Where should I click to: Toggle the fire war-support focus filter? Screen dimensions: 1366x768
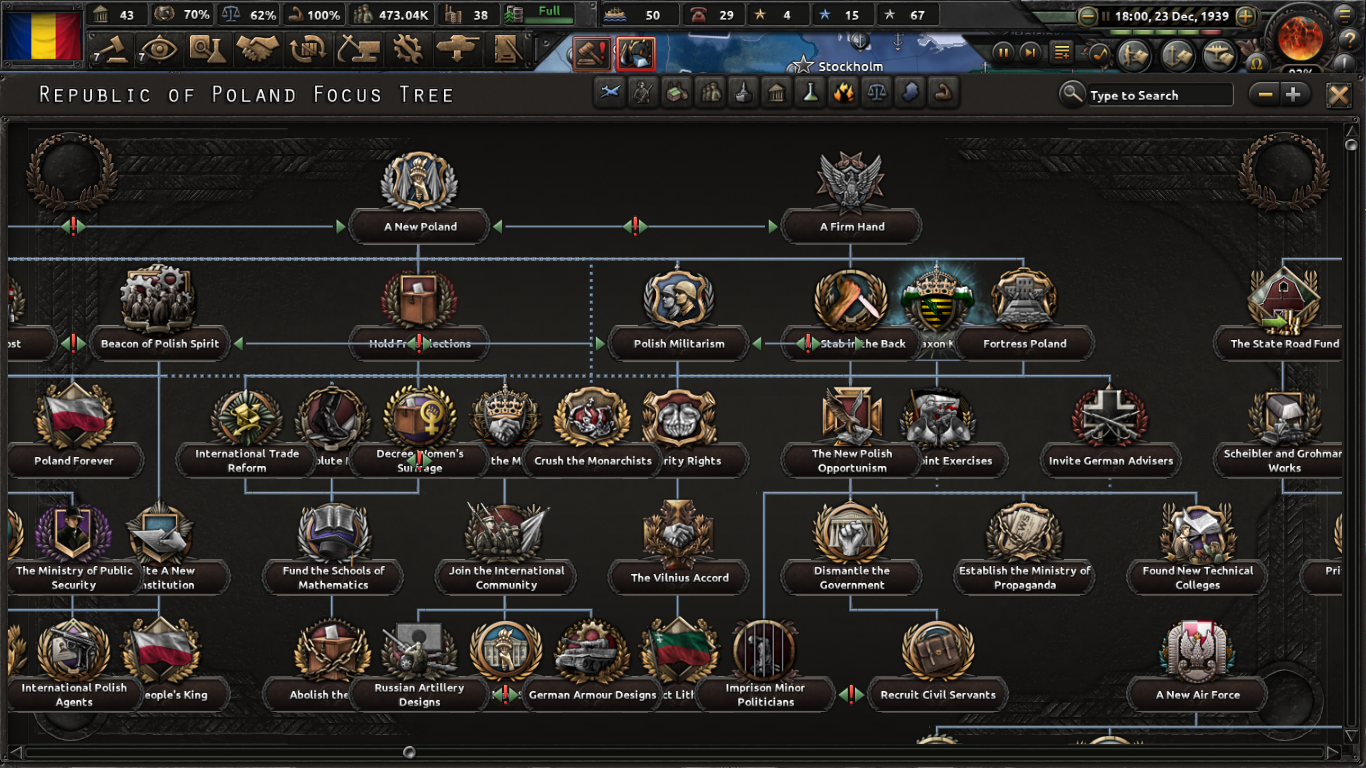pos(844,93)
